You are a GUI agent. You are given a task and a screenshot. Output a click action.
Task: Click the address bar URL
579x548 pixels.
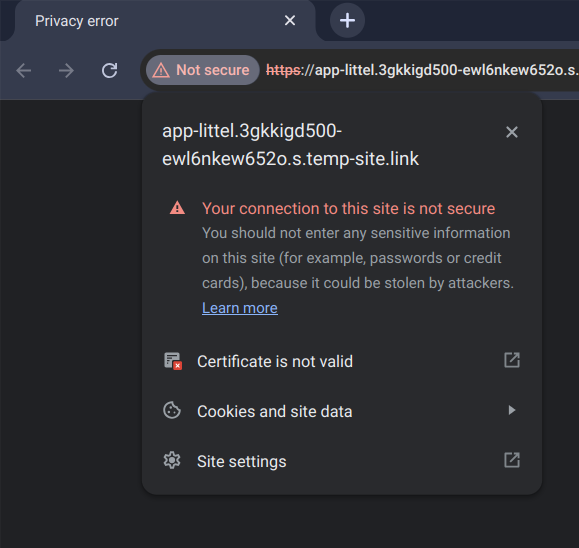click(422, 70)
